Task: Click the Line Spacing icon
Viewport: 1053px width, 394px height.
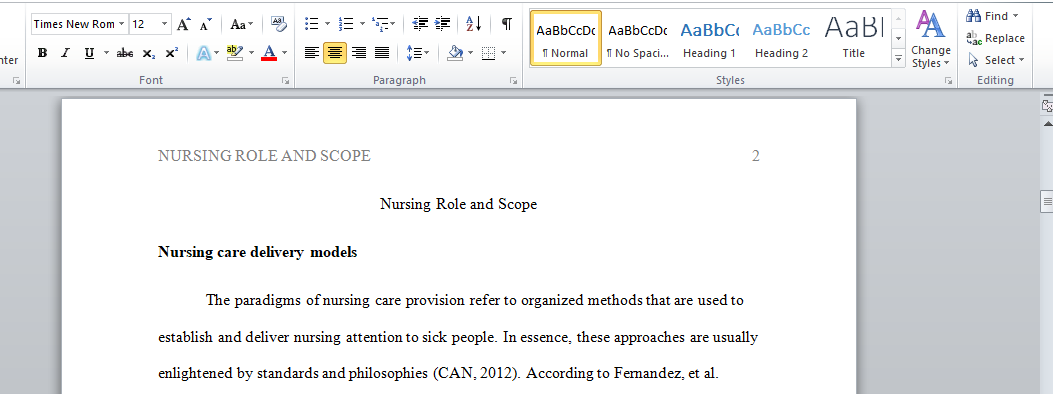Action: click(414, 53)
